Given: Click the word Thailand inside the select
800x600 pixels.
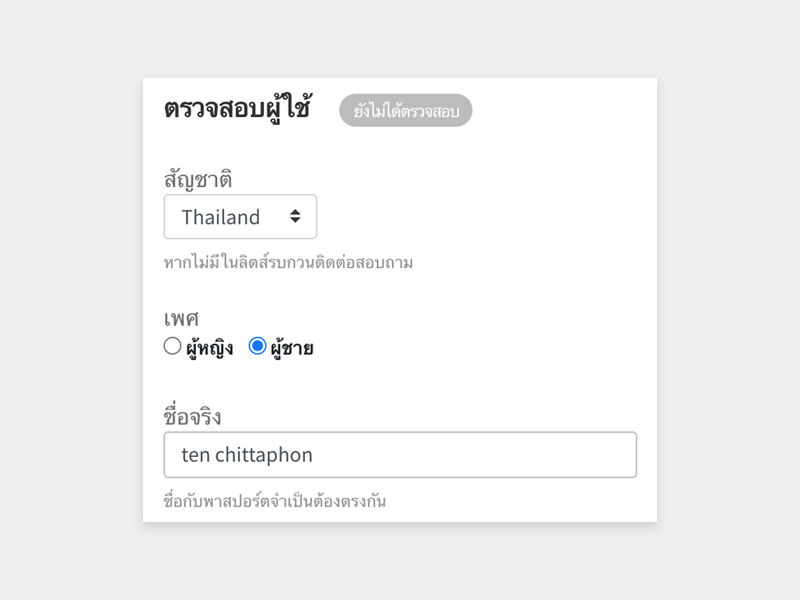Looking at the screenshot, I should point(221,217).
